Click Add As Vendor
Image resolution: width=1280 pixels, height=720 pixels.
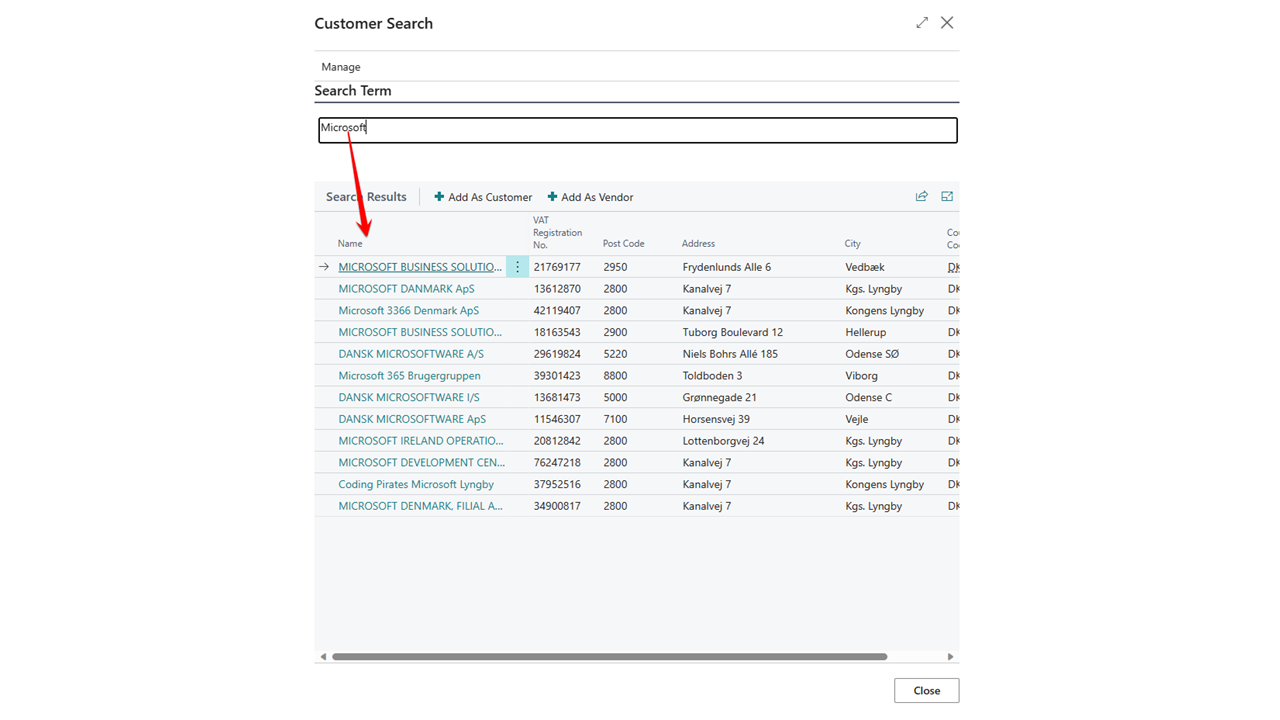590,197
